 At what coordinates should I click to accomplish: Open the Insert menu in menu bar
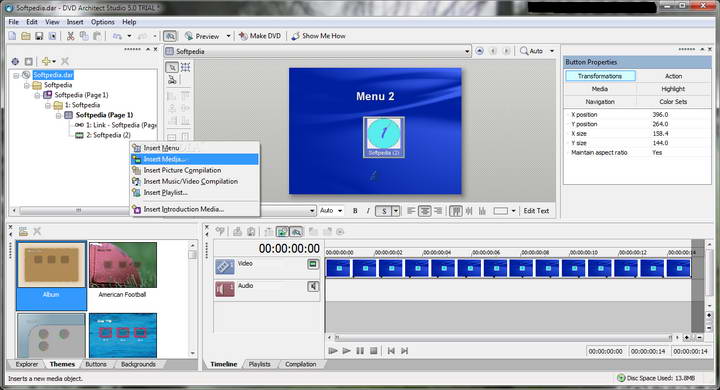tap(75, 22)
